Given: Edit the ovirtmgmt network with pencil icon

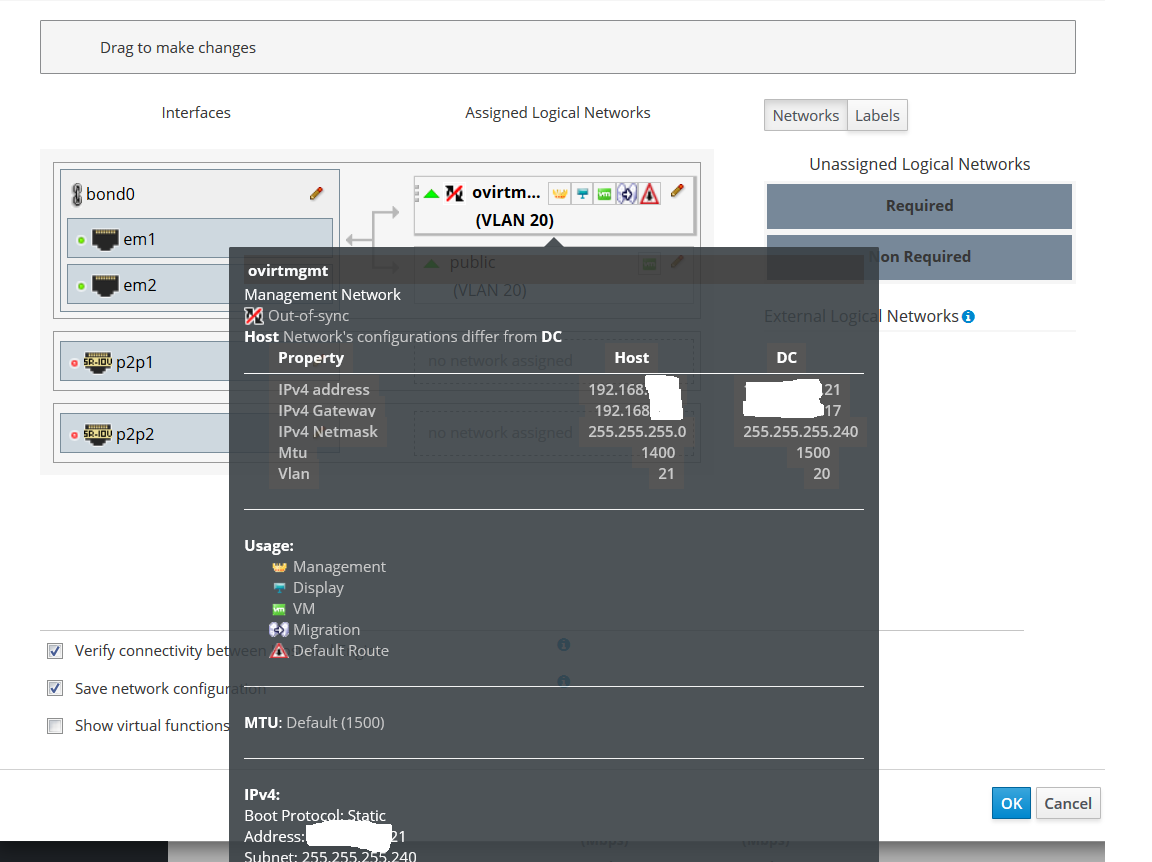Looking at the screenshot, I should pos(677,190).
